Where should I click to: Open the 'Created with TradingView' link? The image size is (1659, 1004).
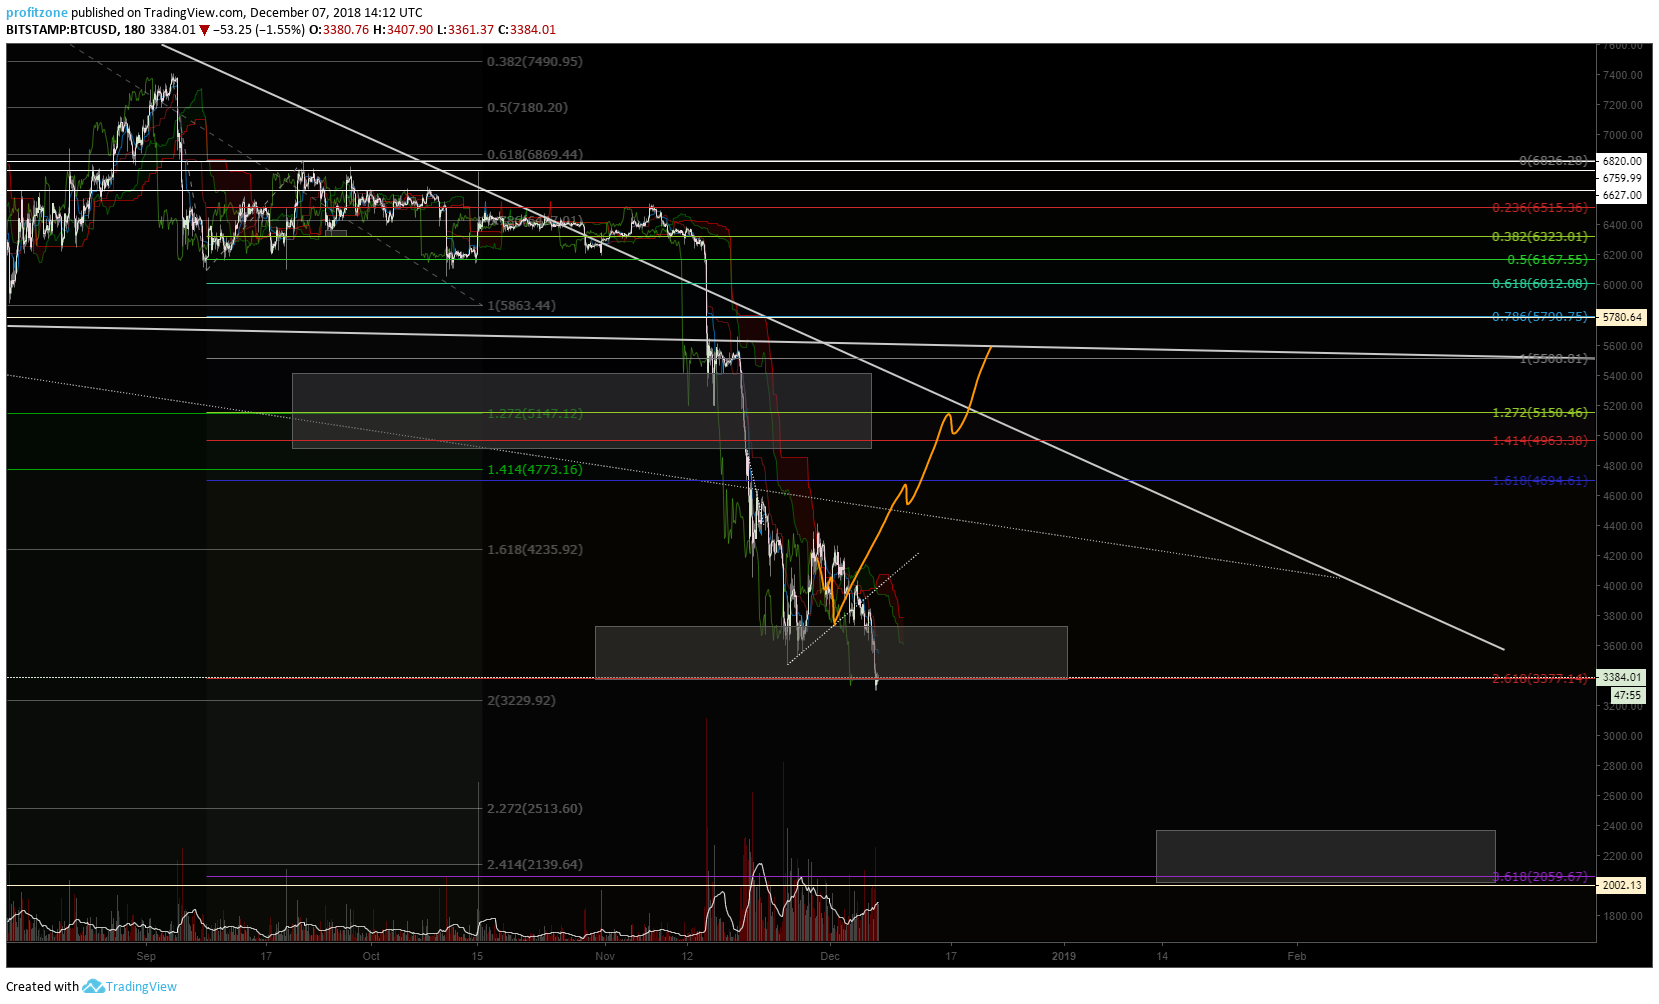91,987
